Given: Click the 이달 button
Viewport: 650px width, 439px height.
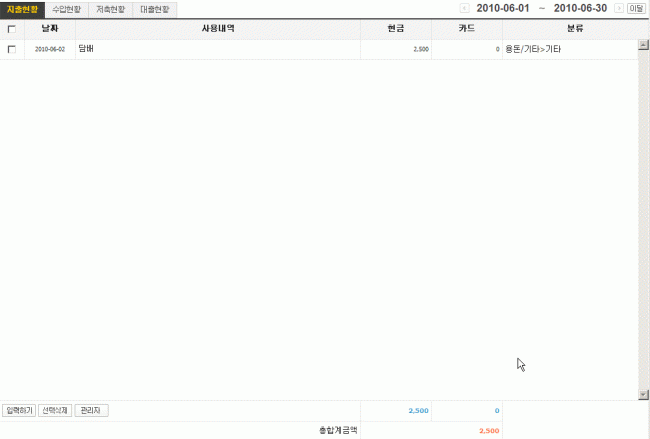Looking at the screenshot, I should (636, 8).
